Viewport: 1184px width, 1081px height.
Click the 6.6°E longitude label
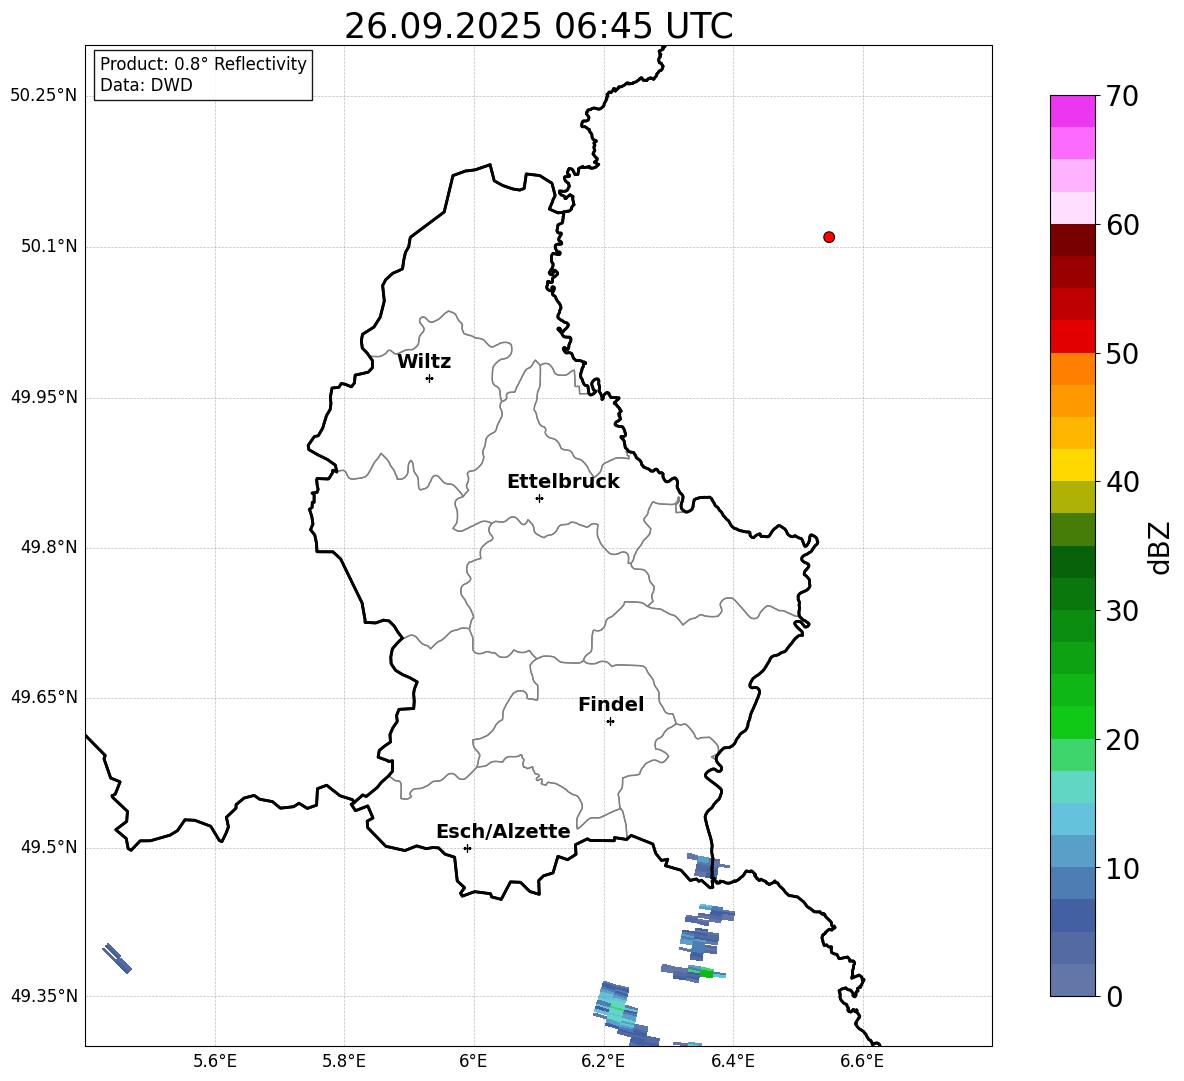pos(862,1061)
